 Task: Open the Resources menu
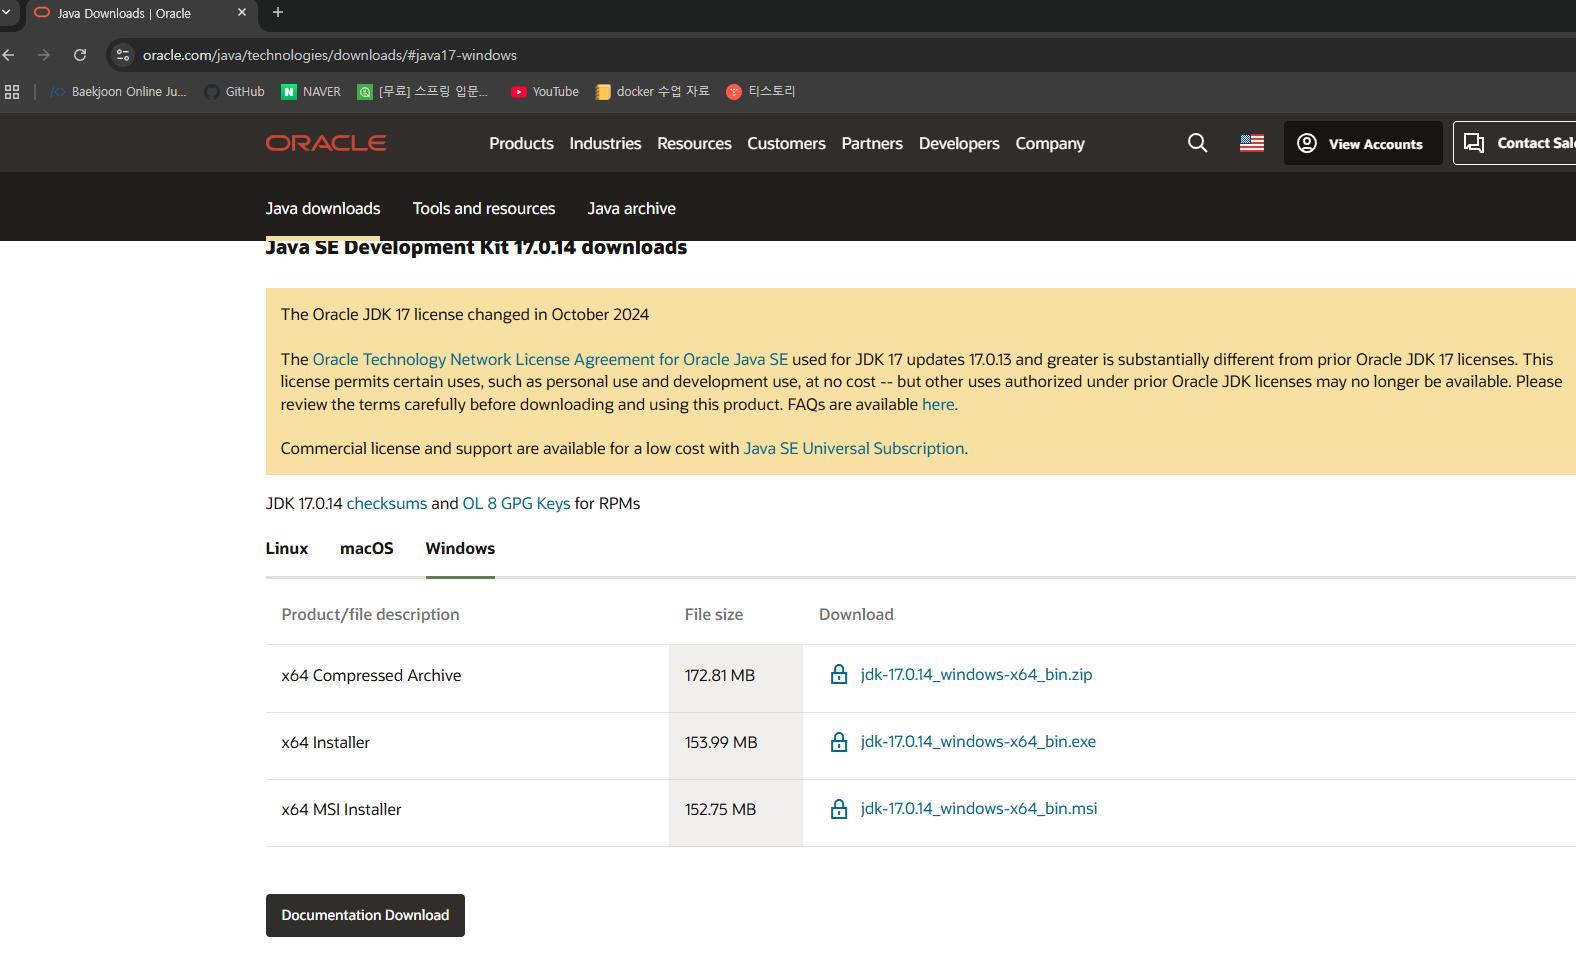694,143
